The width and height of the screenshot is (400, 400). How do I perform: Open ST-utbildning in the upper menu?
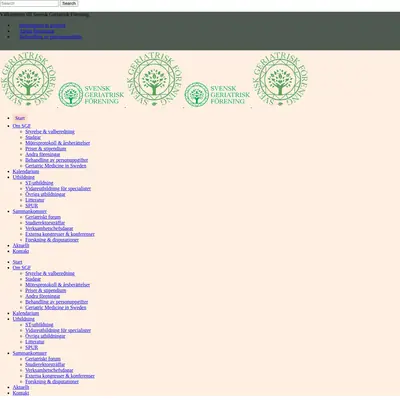click(x=39, y=183)
